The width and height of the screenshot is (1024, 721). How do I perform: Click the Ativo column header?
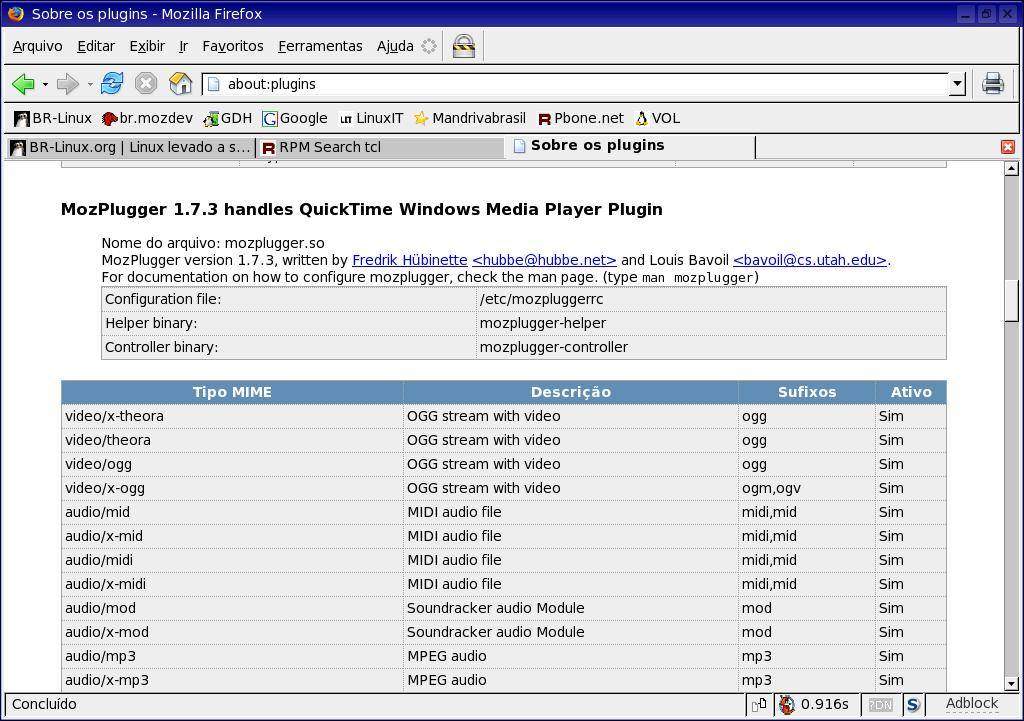[911, 392]
